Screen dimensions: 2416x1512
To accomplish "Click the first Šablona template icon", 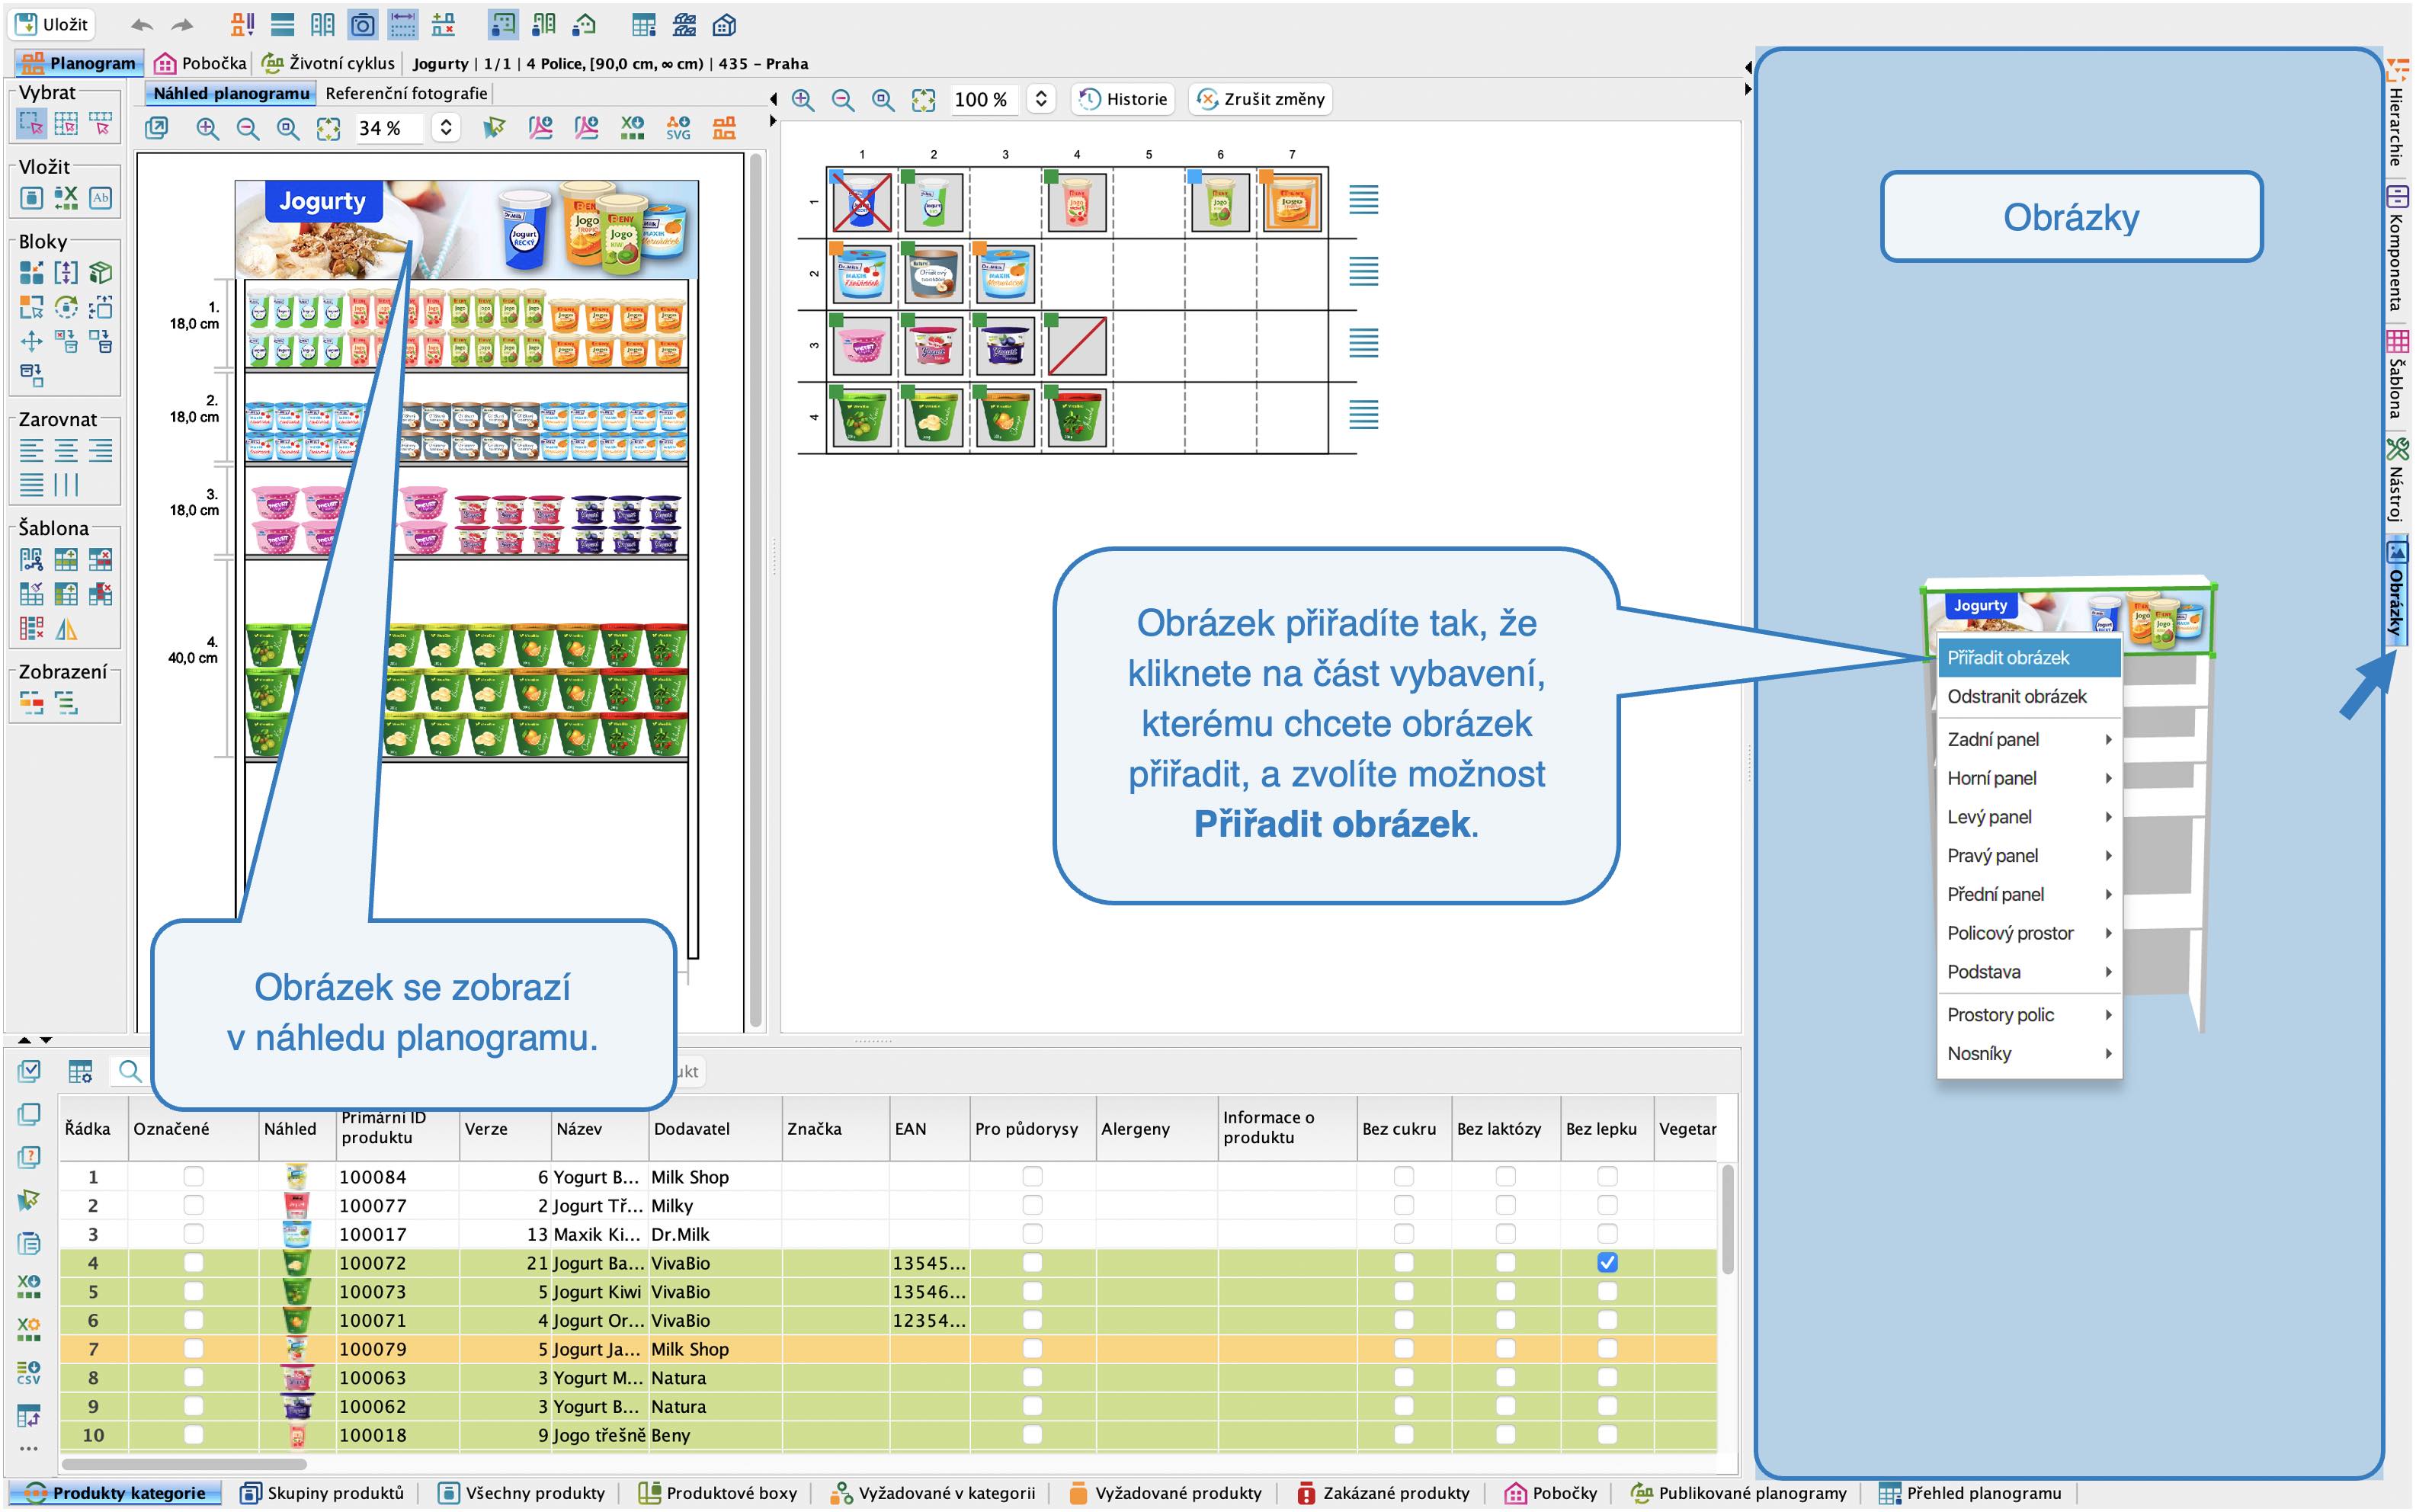I will pyautogui.click(x=32, y=559).
